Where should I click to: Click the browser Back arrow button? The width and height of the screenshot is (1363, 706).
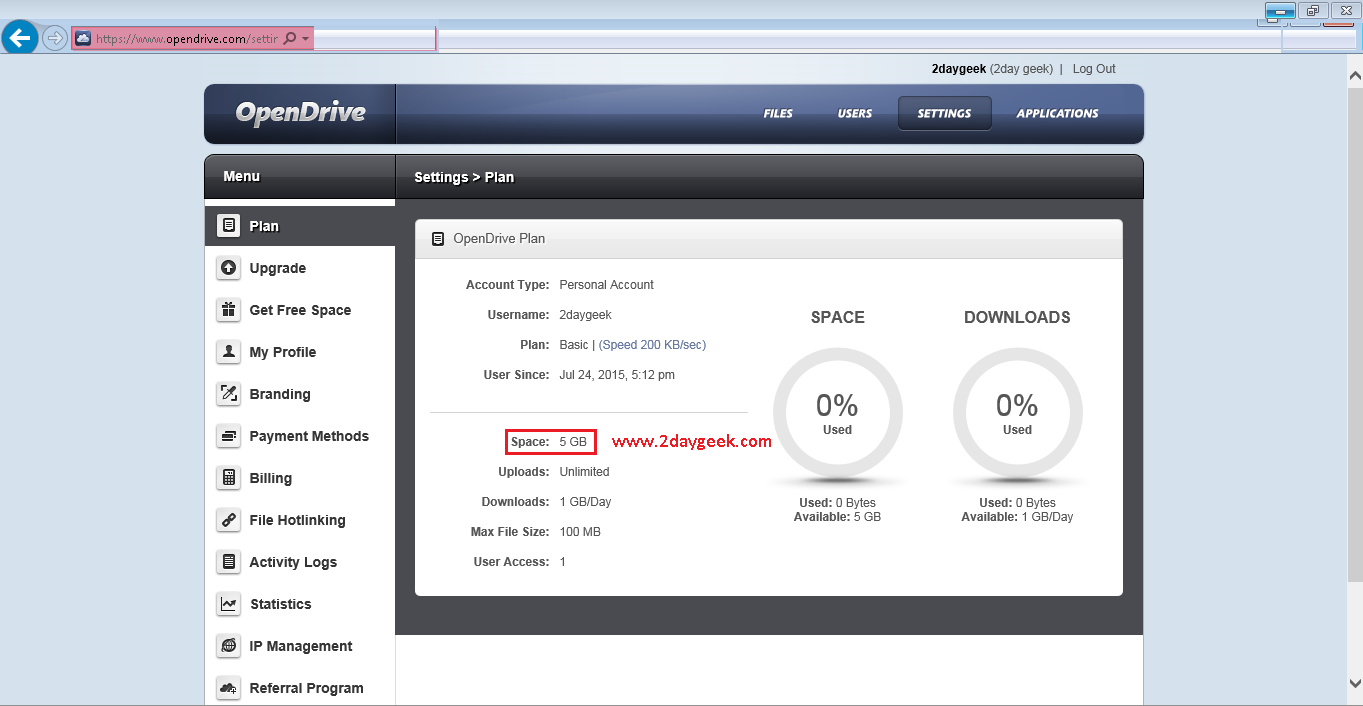coord(20,38)
